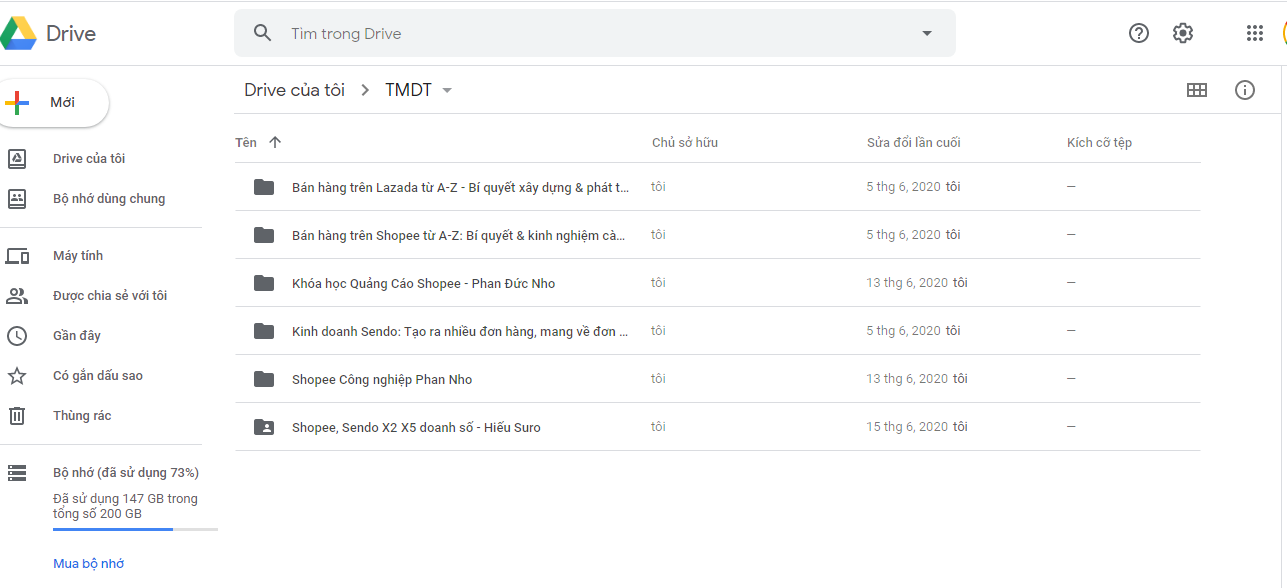Reverse sort direction arrow next to Tên
This screenshot has height=588, width=1287.
click(x=275, y=143)
